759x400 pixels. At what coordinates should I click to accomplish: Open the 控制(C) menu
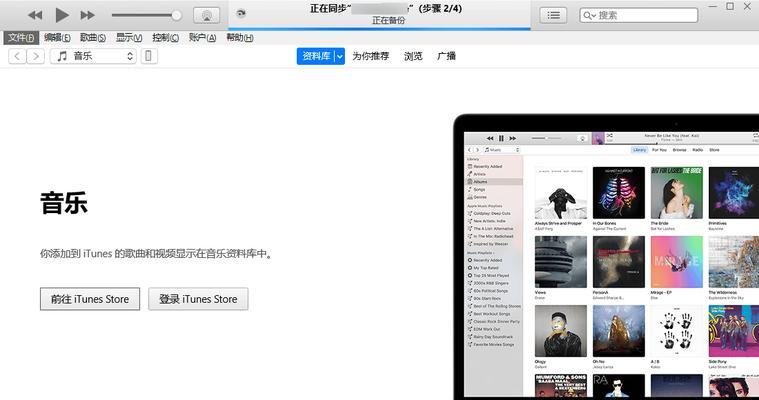click(x=165, y=37)
